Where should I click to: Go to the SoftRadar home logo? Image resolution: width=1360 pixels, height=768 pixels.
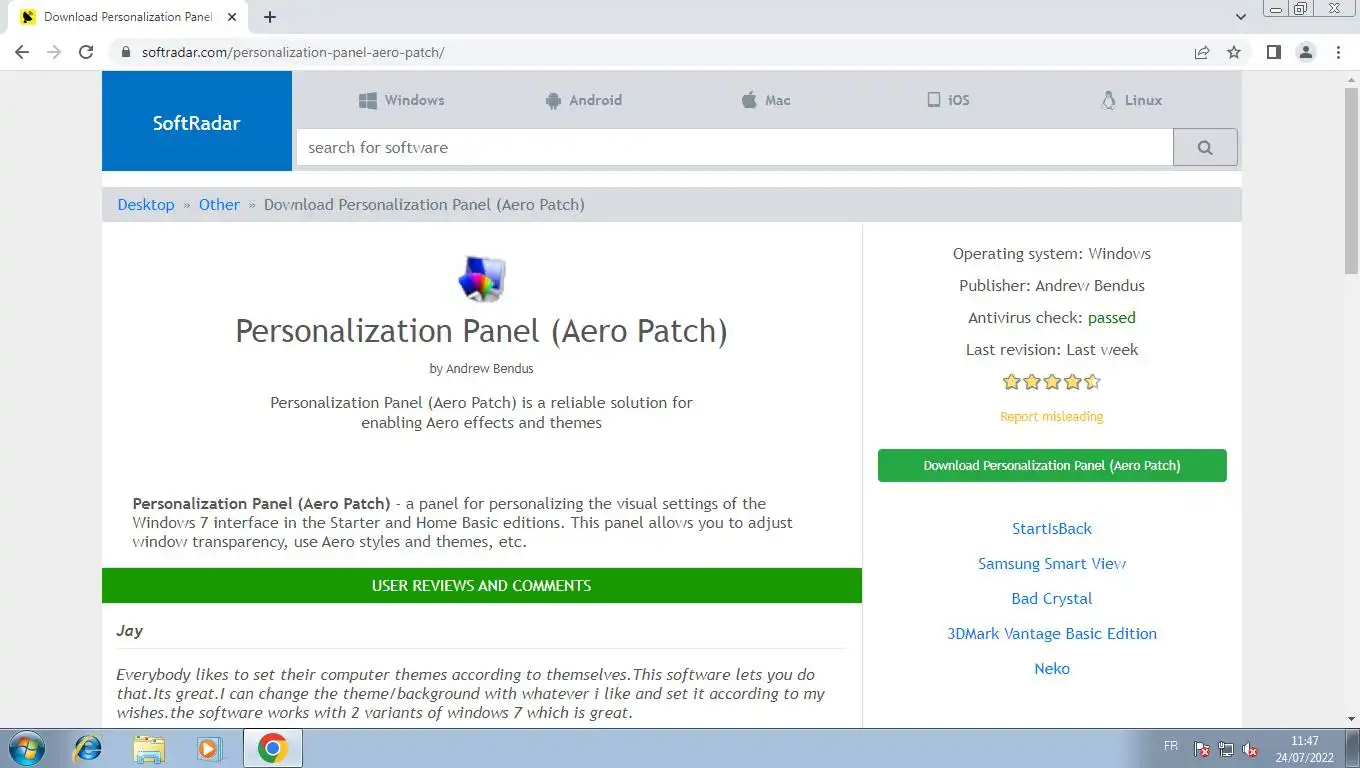click(197, 123)
